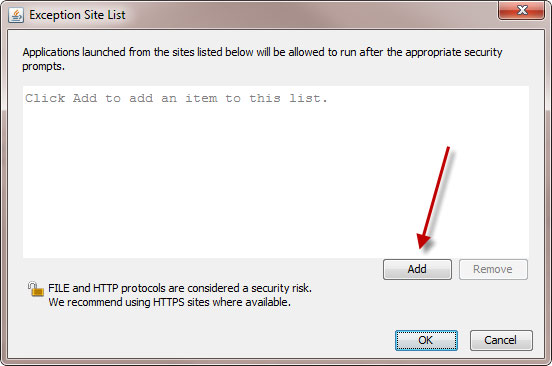Click the greyed-out Remove button
The image size is (552, 366).
493,269
